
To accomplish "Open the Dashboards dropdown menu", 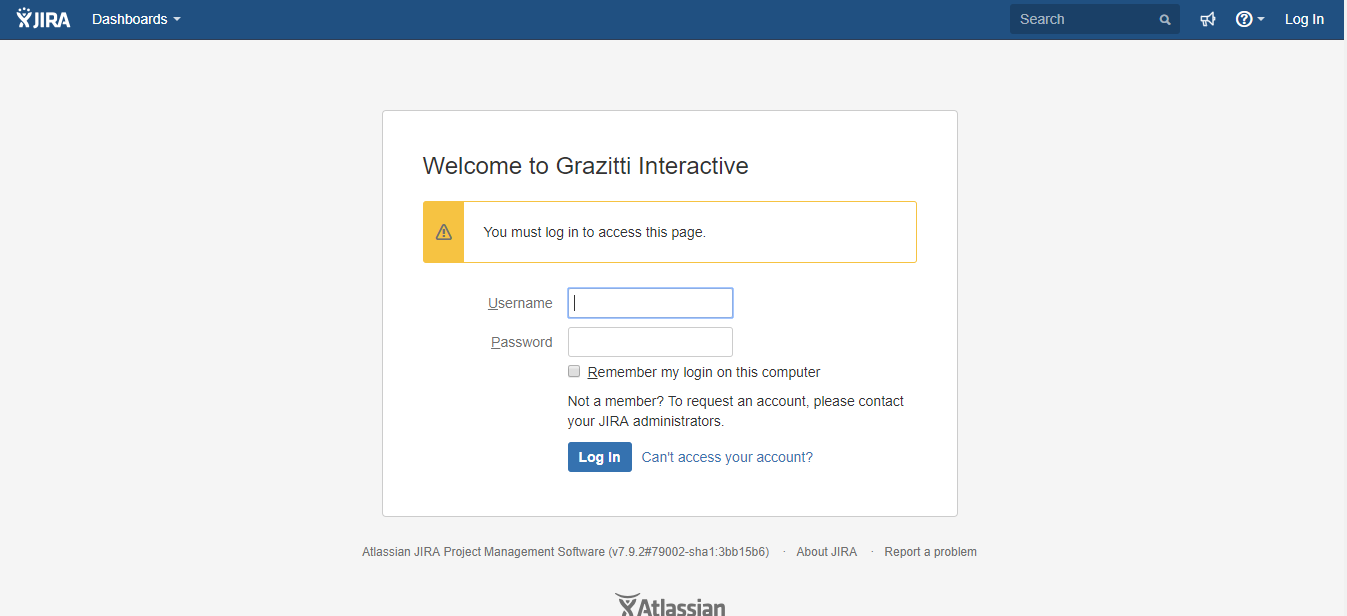I will pos(136,19).
